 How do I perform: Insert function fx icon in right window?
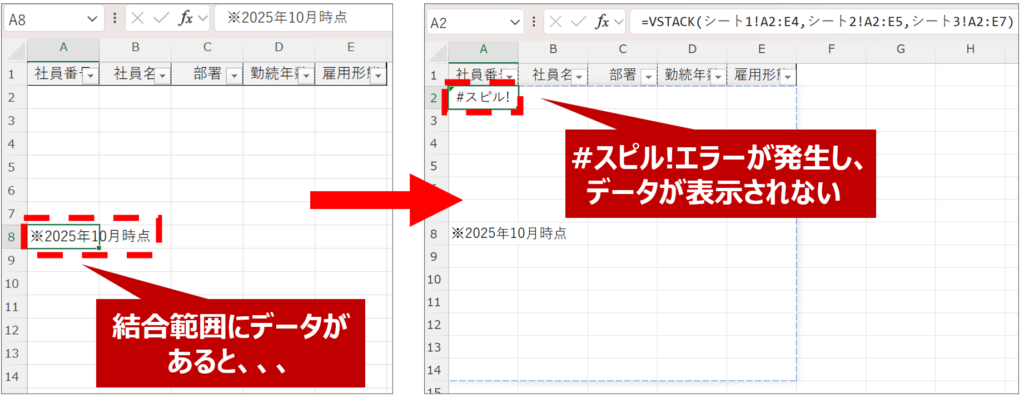pos(603,22)
